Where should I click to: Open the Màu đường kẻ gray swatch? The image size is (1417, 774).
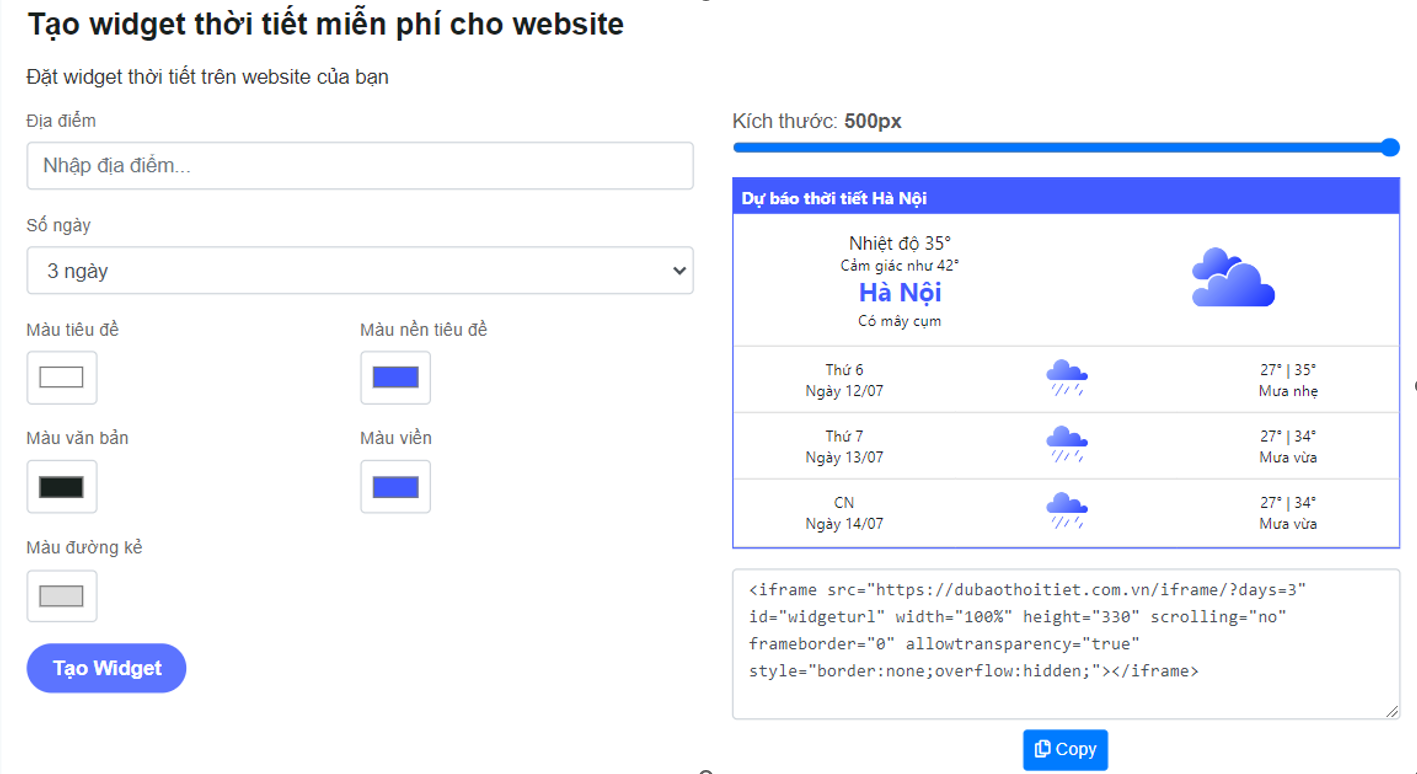[62, 596]
